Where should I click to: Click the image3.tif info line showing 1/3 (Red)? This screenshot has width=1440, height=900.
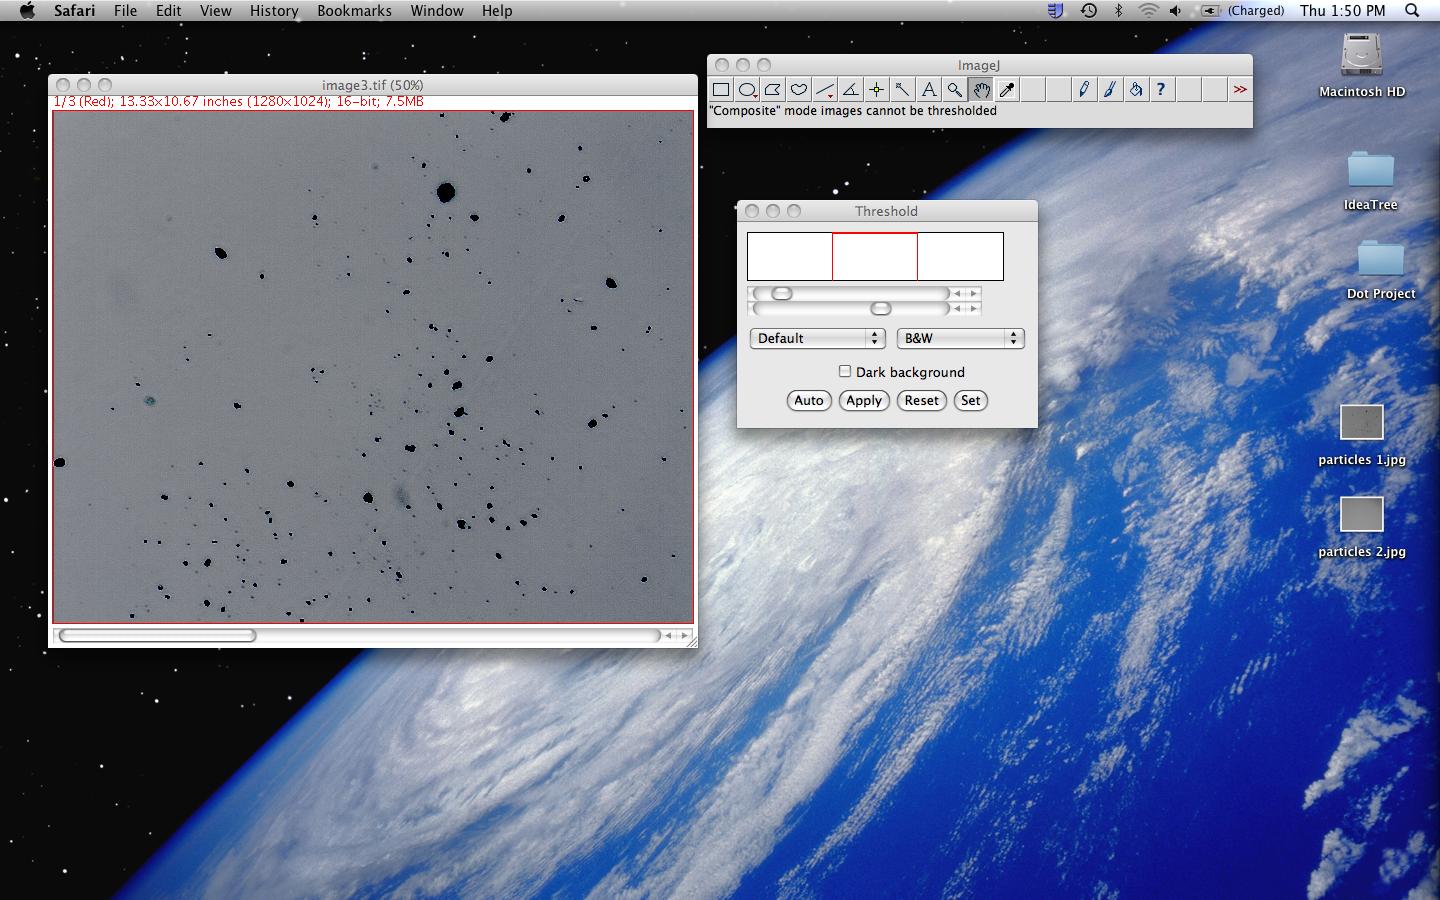coord(238,101)
